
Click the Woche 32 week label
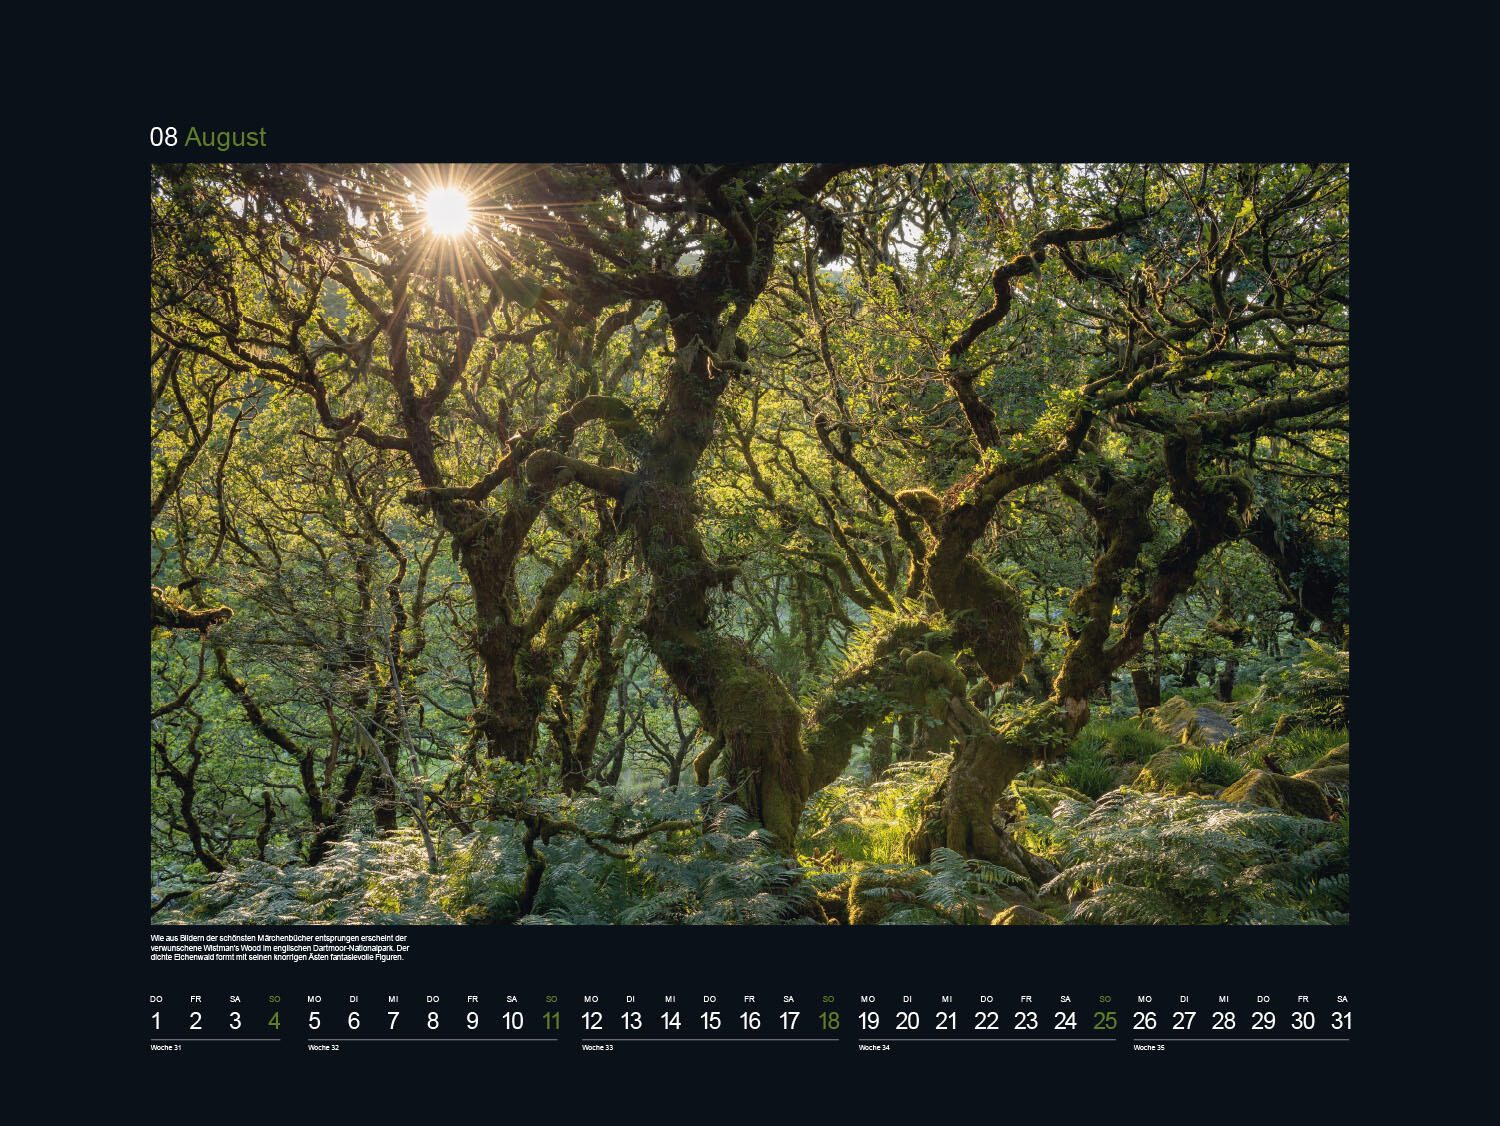click(324, 1047)
